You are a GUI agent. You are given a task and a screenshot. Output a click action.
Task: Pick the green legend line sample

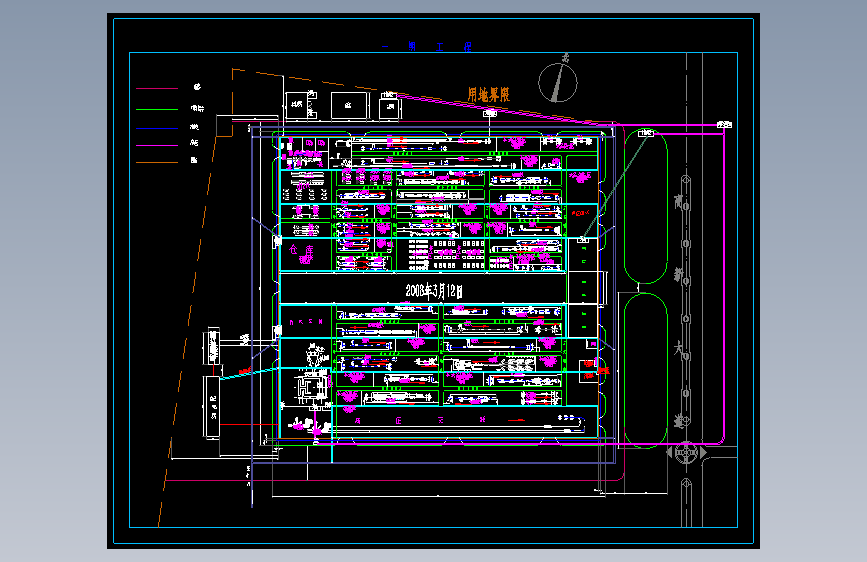click(157, 110)
